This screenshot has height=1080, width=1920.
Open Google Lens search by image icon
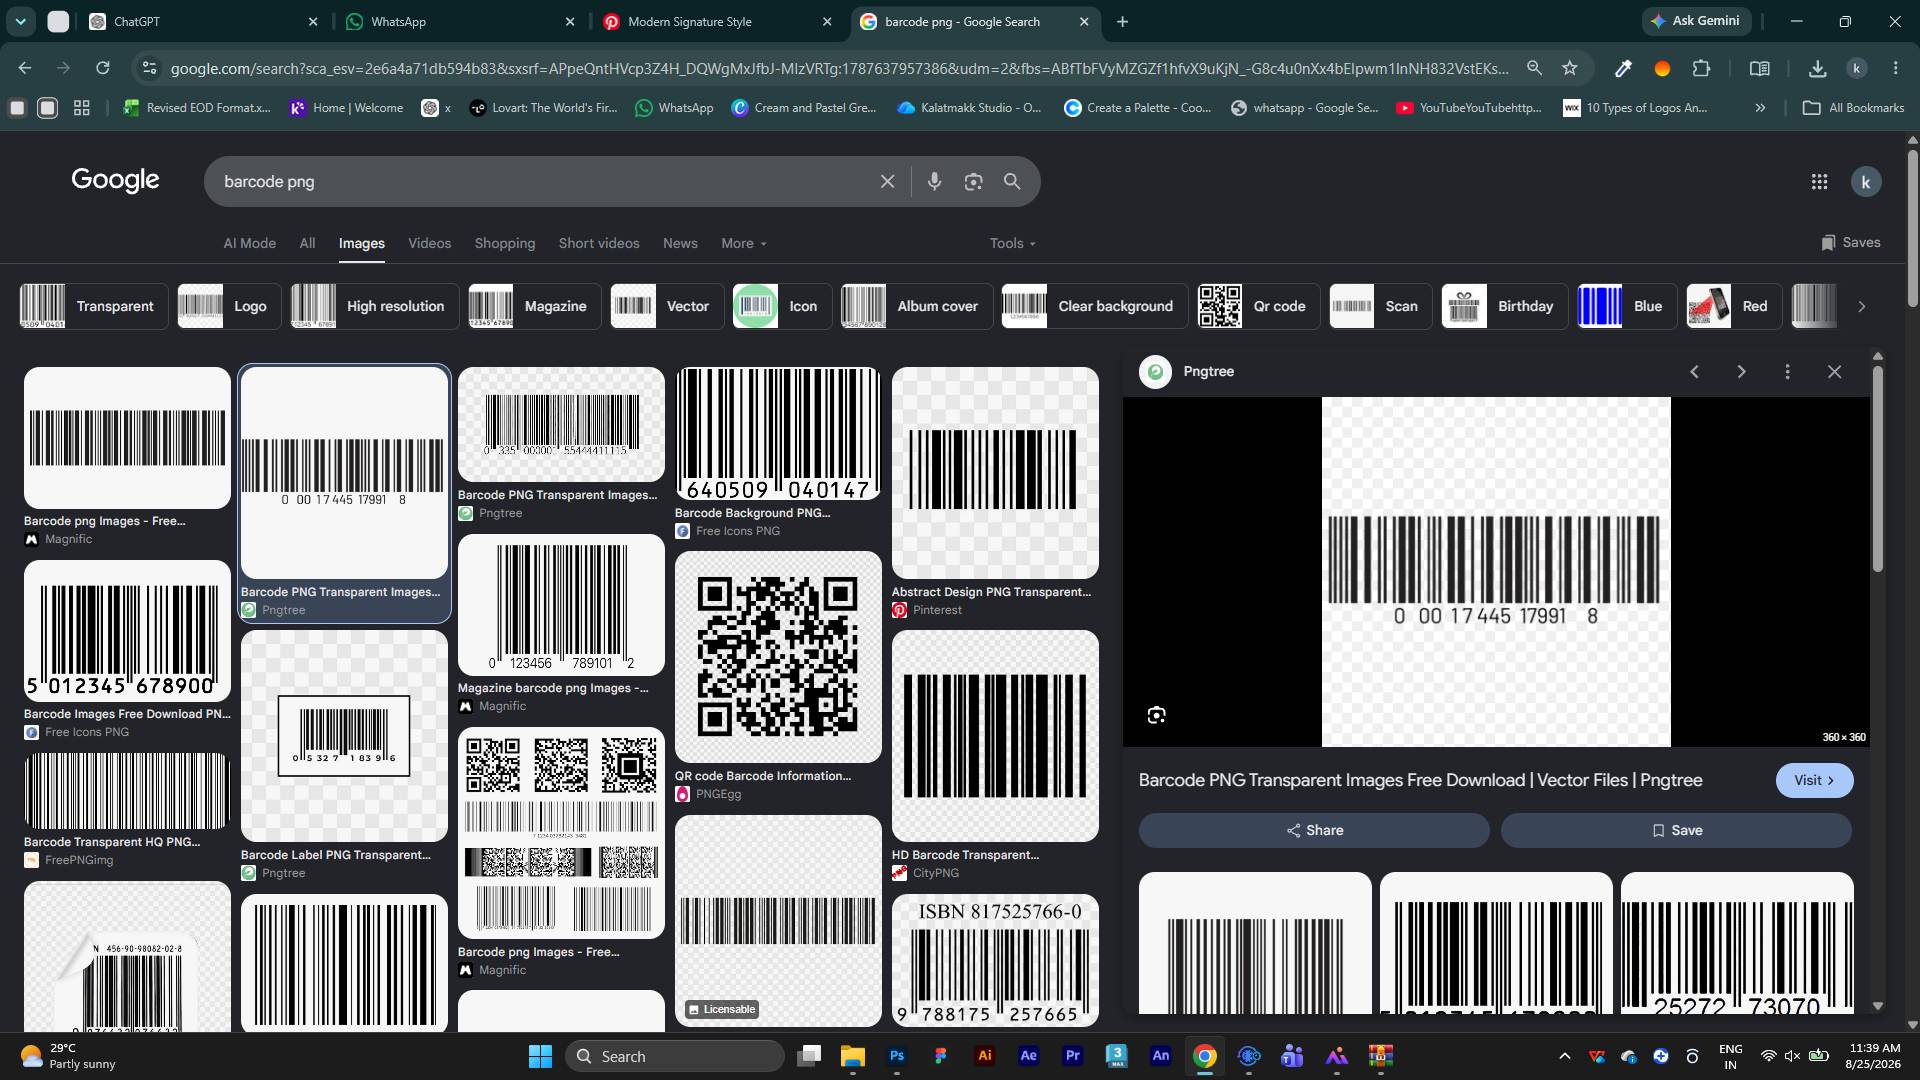tap(973, 181)
